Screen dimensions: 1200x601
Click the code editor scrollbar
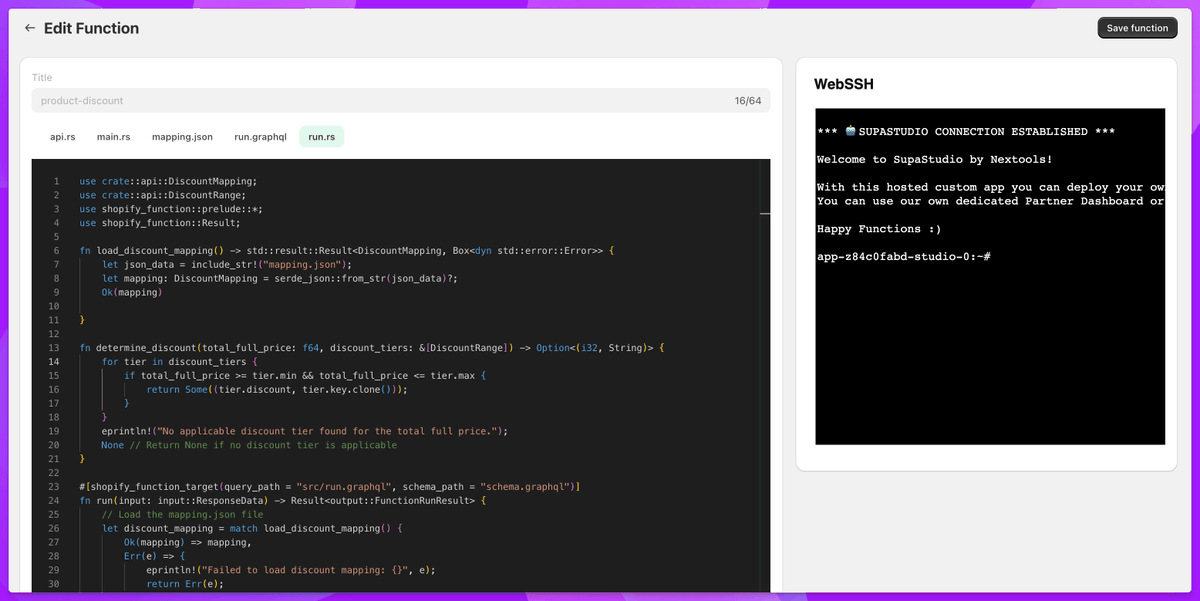coord(765,212)
